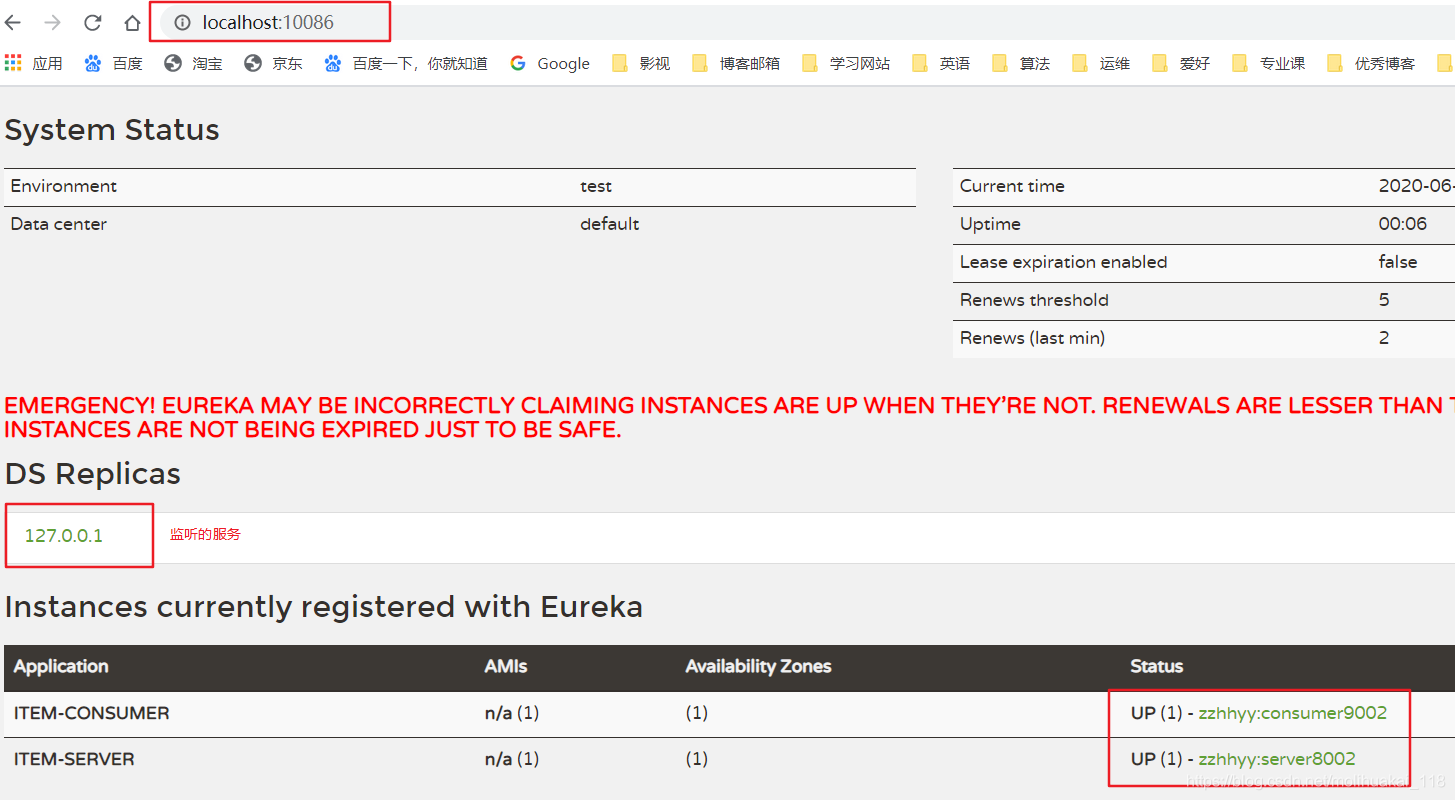Image resolution: width=1455 pixels, height=800 pixels.
Task: Open the 算法 bookmark folder
Action: pyautogui.click(x=1021, y=63)
